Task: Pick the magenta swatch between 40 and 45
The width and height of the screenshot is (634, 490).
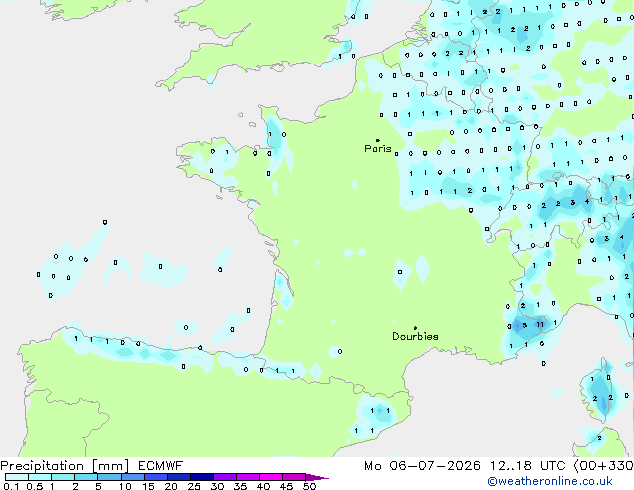Action: point(271,477)
